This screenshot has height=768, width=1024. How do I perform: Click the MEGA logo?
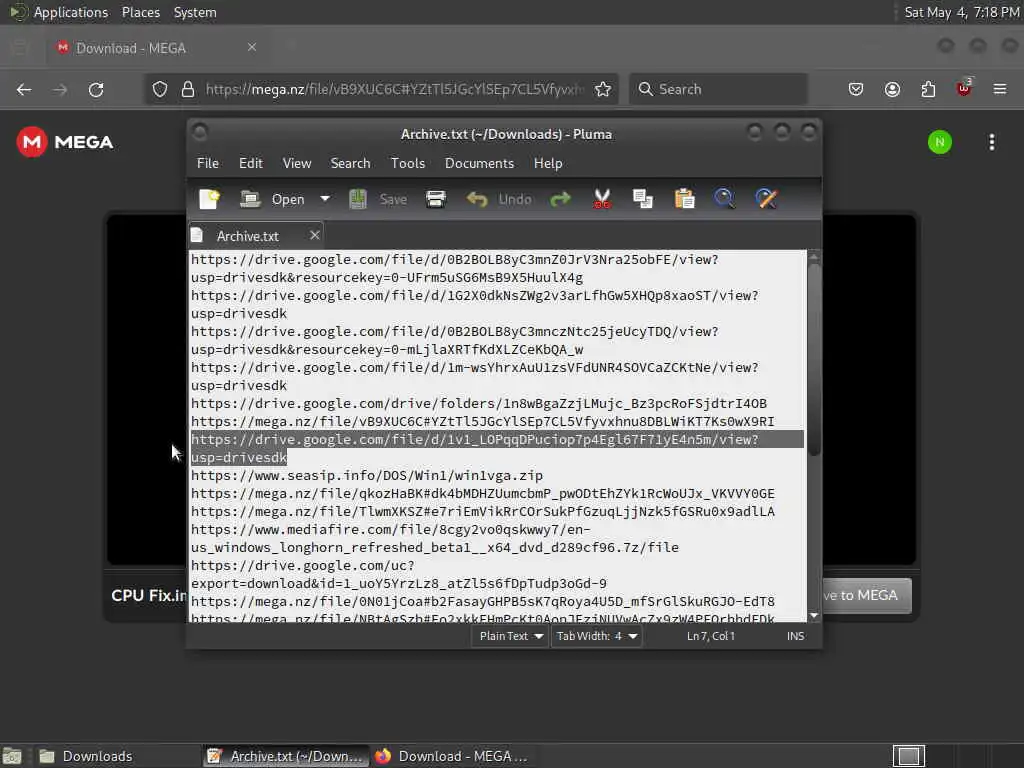pos(65,142)
